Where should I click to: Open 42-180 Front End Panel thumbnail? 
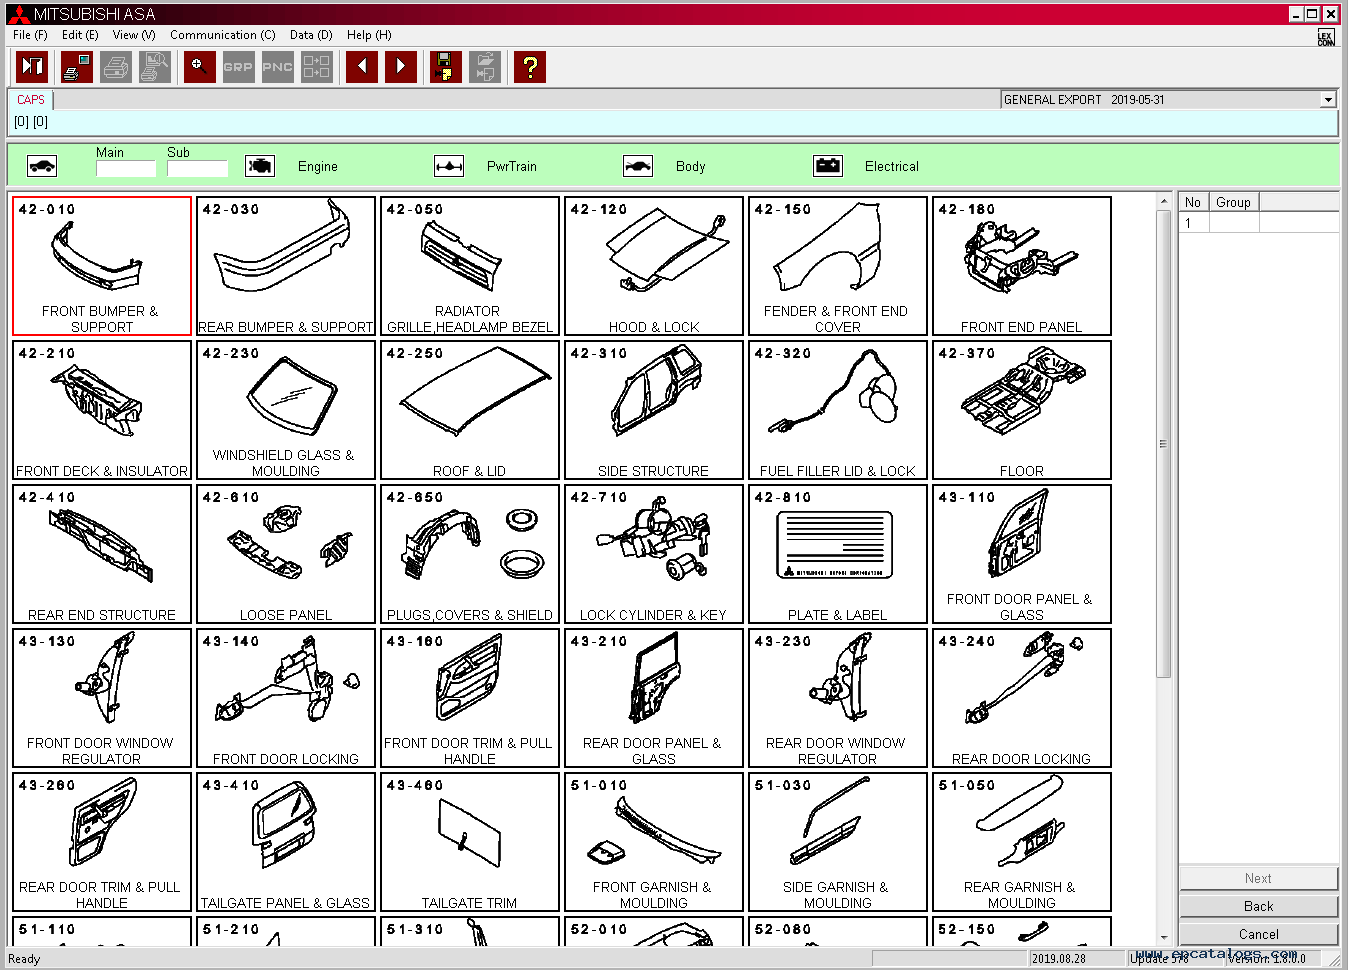tap(1022, 266)
